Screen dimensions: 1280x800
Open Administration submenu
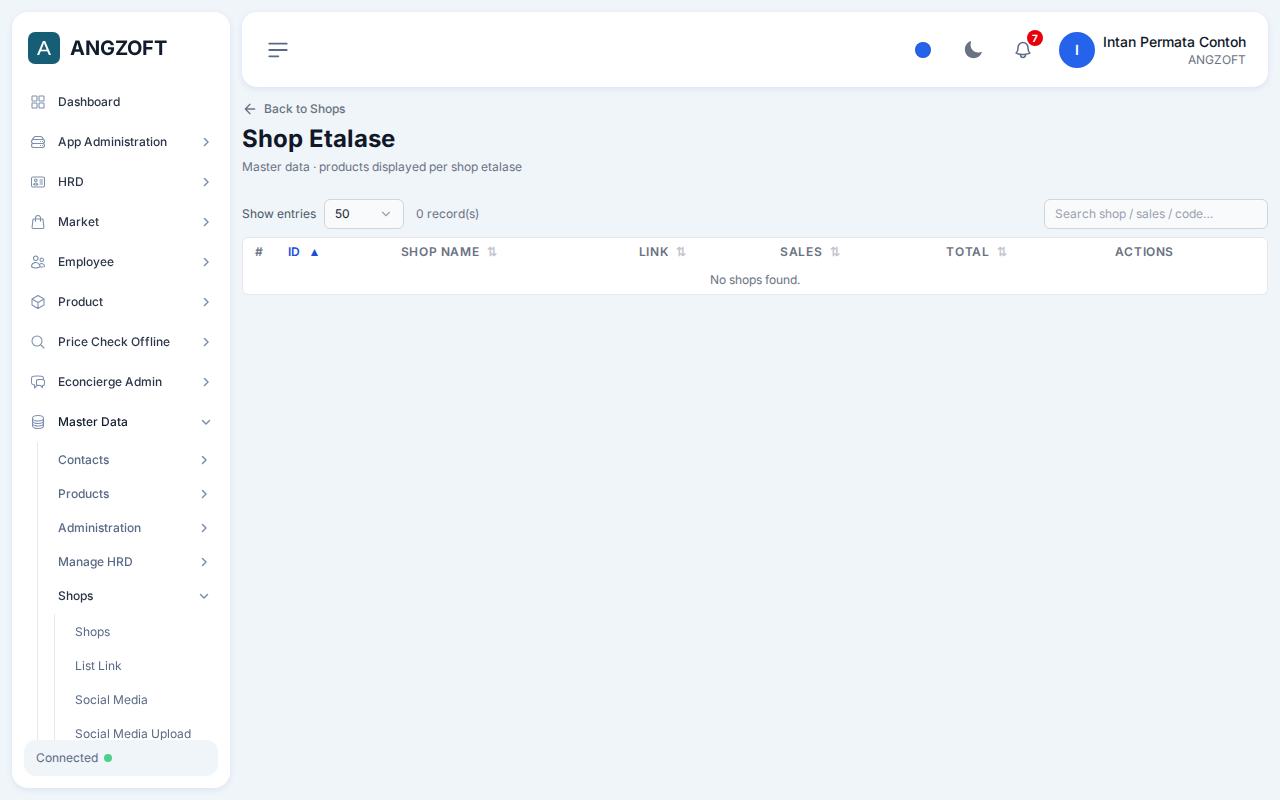pos(134,528)
